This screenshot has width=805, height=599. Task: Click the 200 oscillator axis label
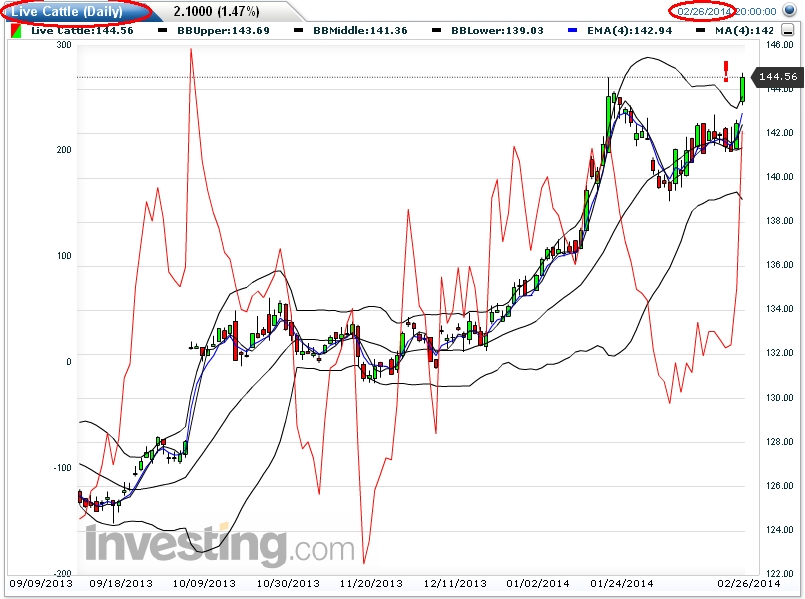point(64,150)
